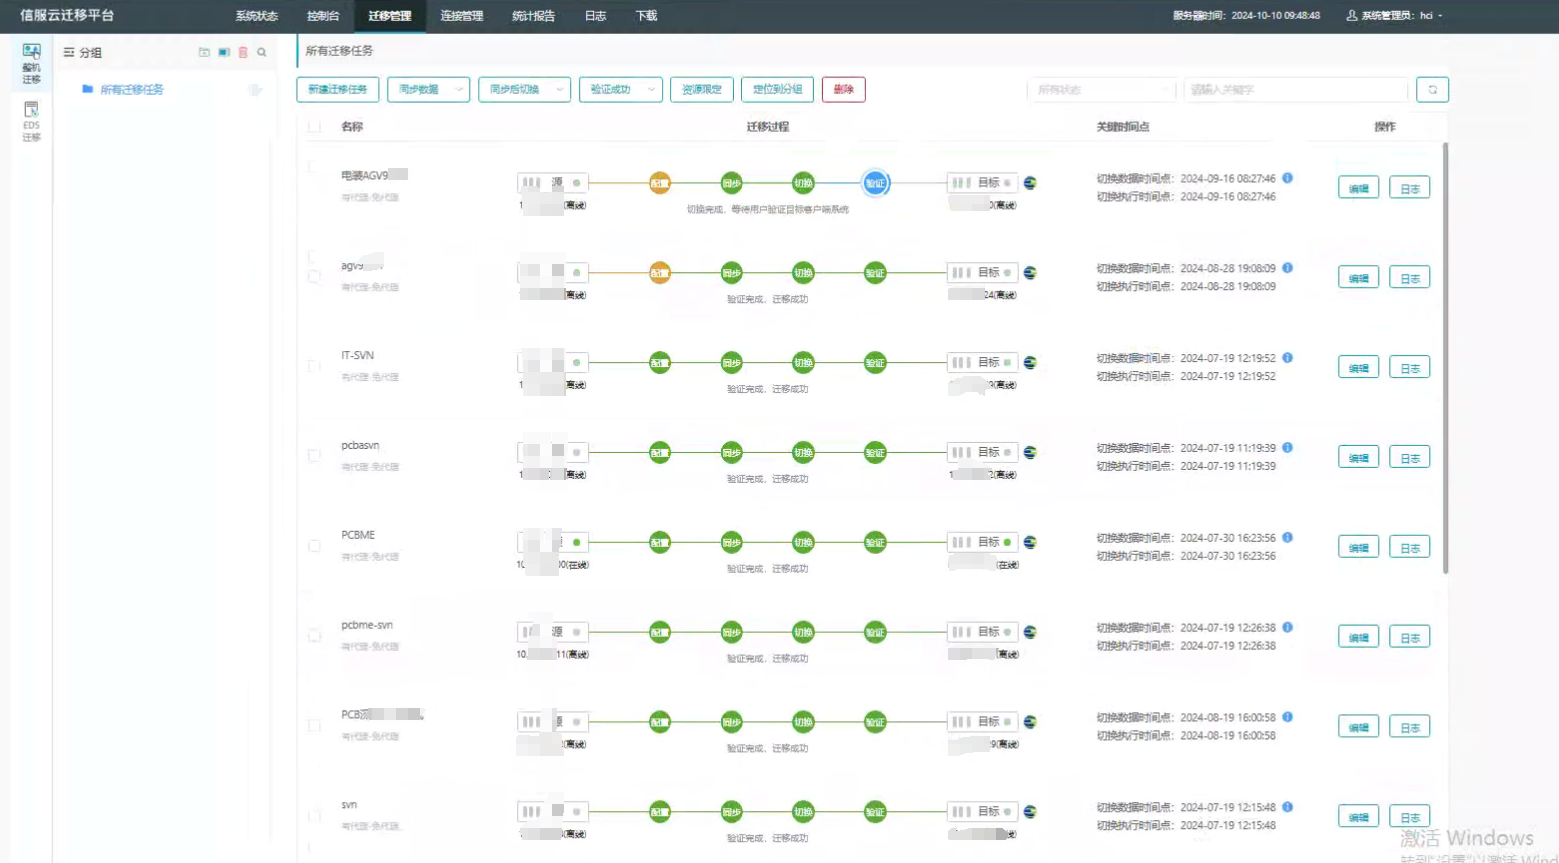Image resolution: width=1559 pixels, height=863 pixels.
Task: Click the orange 配置 step circle in agv row
Action: pyautogui.click(x=660, y=273)
